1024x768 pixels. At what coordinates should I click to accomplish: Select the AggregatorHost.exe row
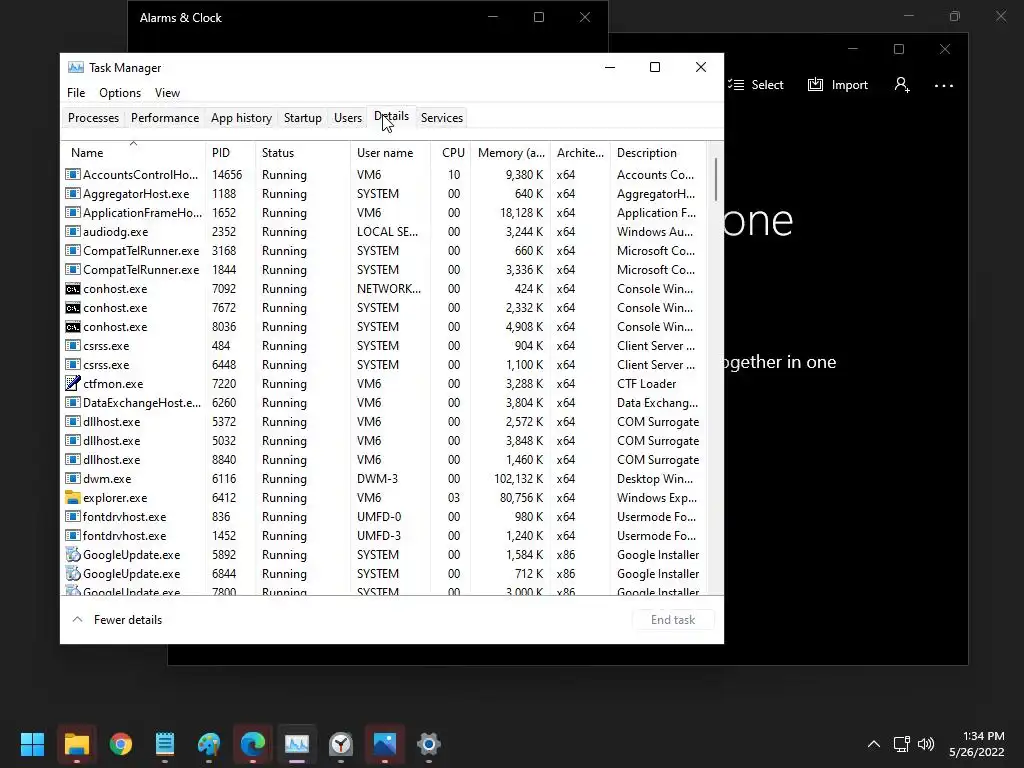[385, 194]
